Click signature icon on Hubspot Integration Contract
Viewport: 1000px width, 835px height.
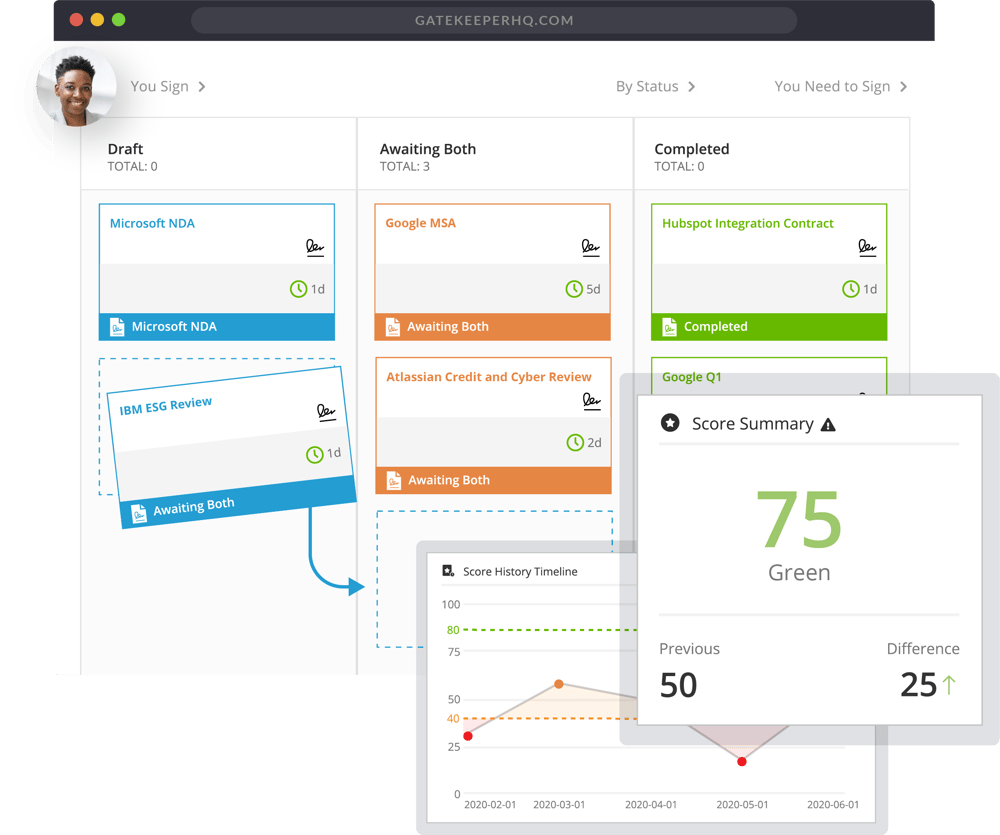(867, 248)
